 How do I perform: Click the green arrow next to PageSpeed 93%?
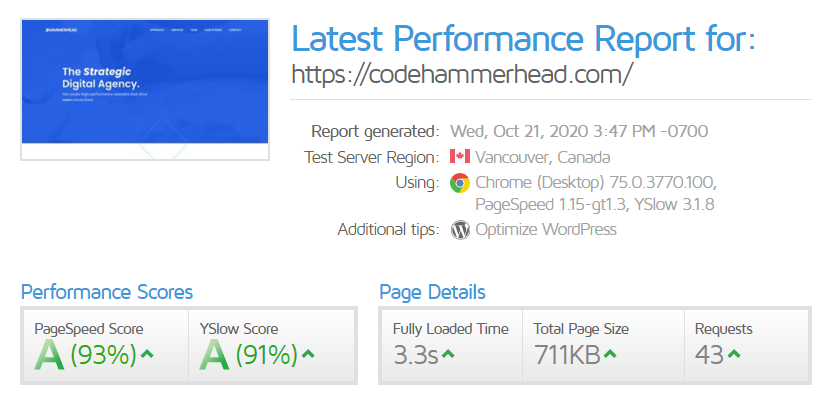(148, 354)
